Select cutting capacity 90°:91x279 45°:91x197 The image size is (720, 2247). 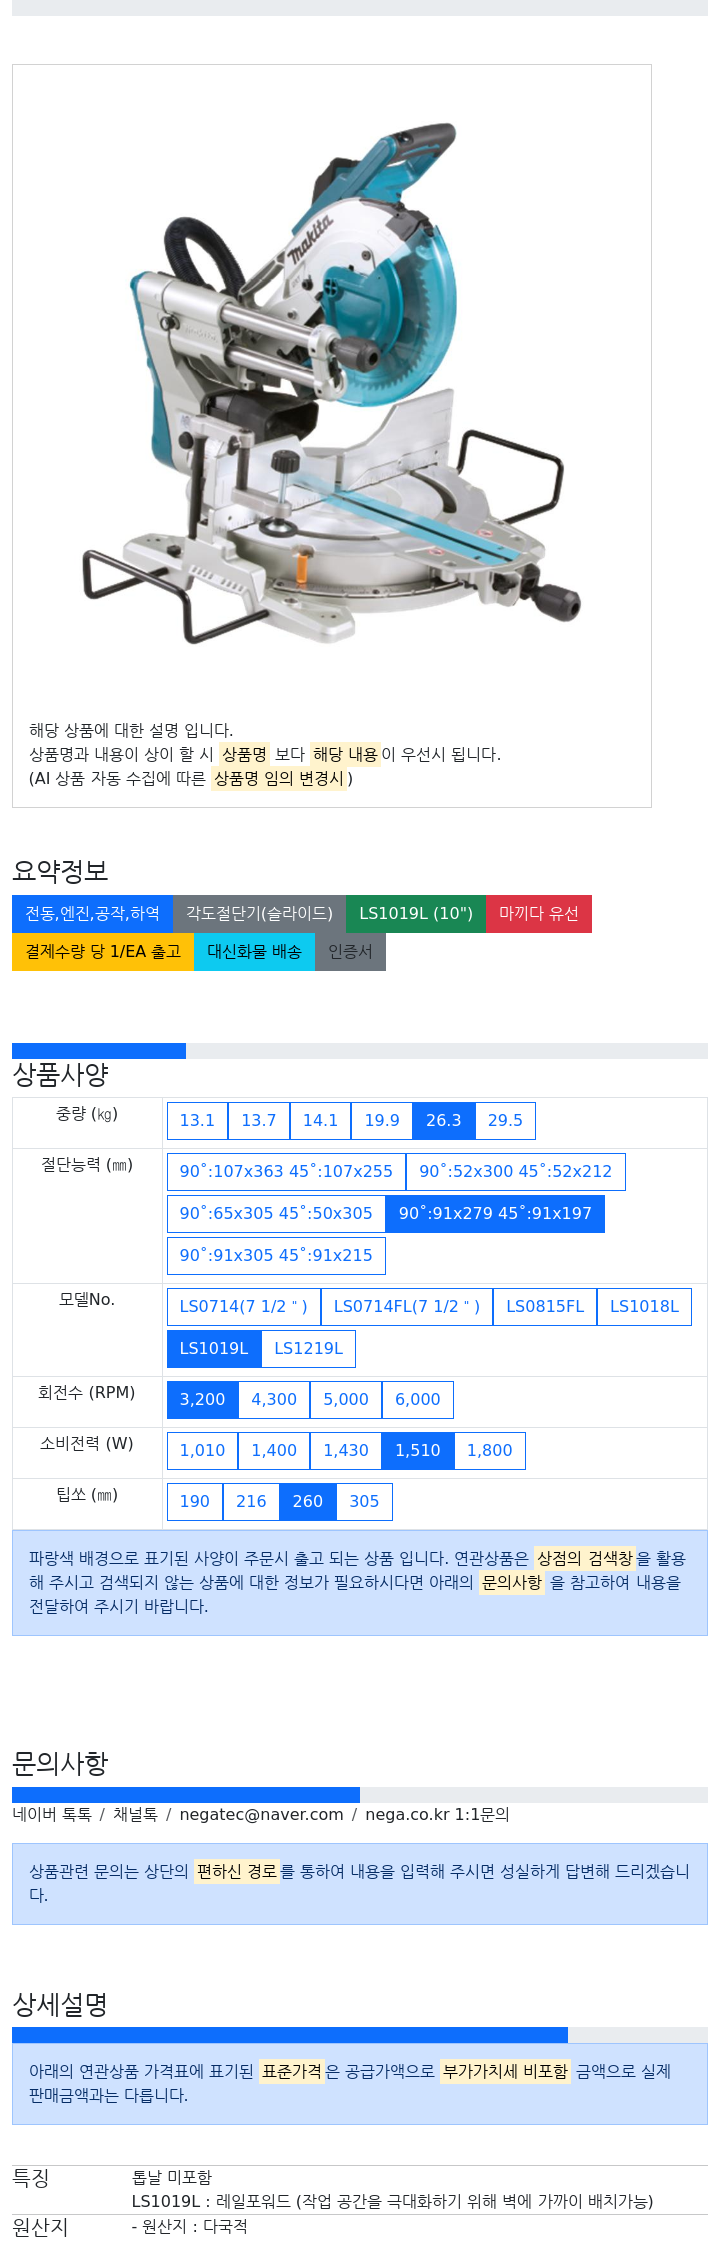click(495, 1214)
